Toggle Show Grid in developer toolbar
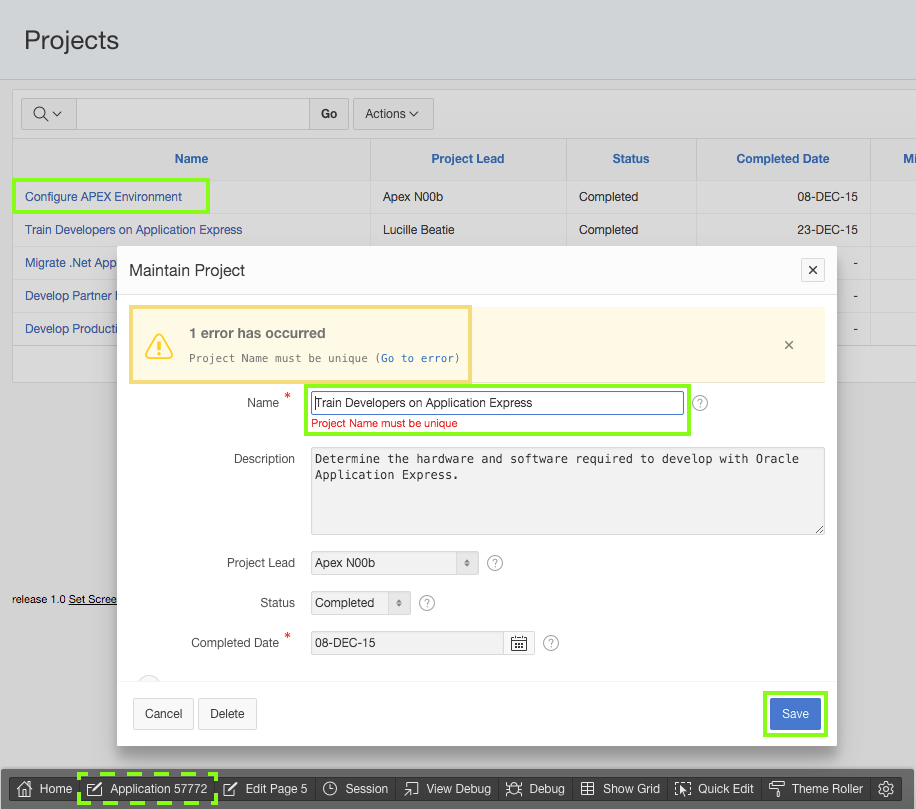This screenshot has width=916, height=809. point(620,789)
